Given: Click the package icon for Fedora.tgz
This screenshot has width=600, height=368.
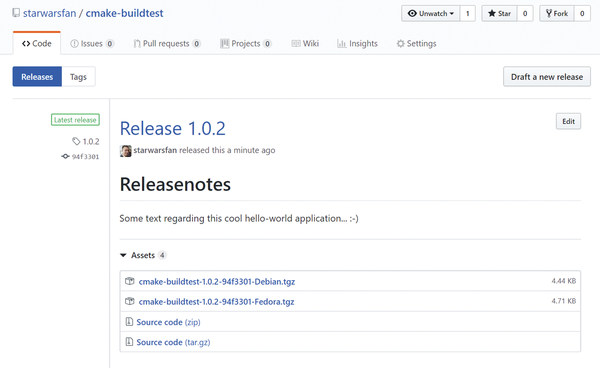Looking at the screenshot, I should click(x=130, y=301).
